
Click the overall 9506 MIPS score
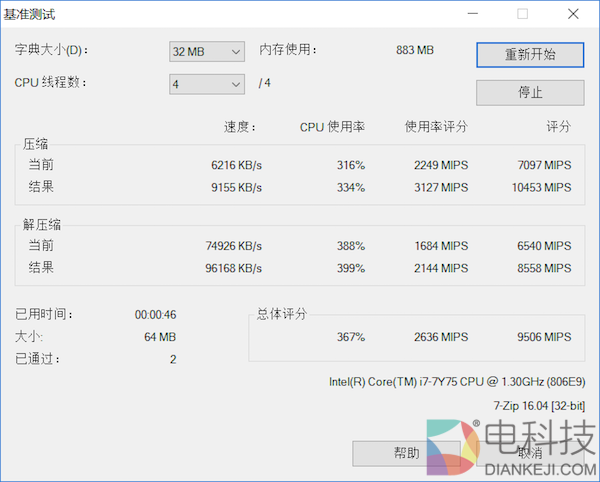544,337
